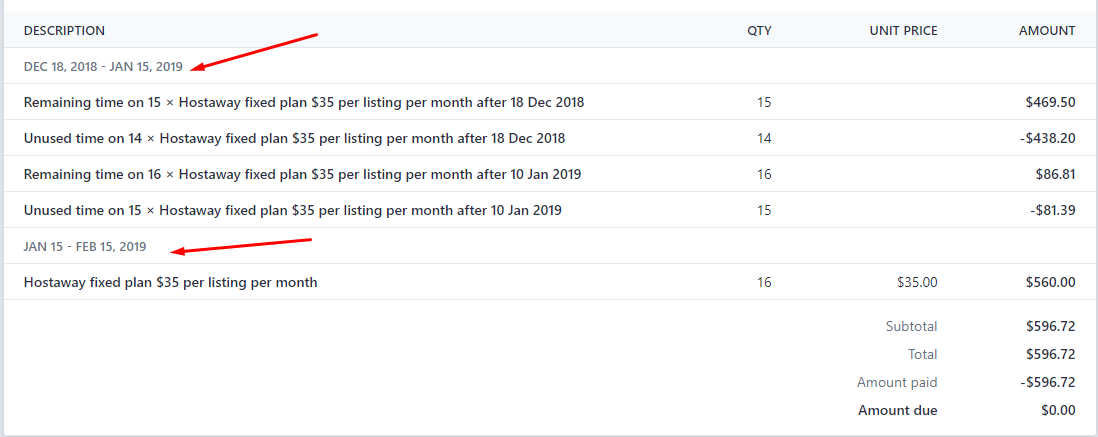The width and height of the screenshot is (1098, 437).
Task: Click the AMOUNT column header
Action: [1047, 31]
